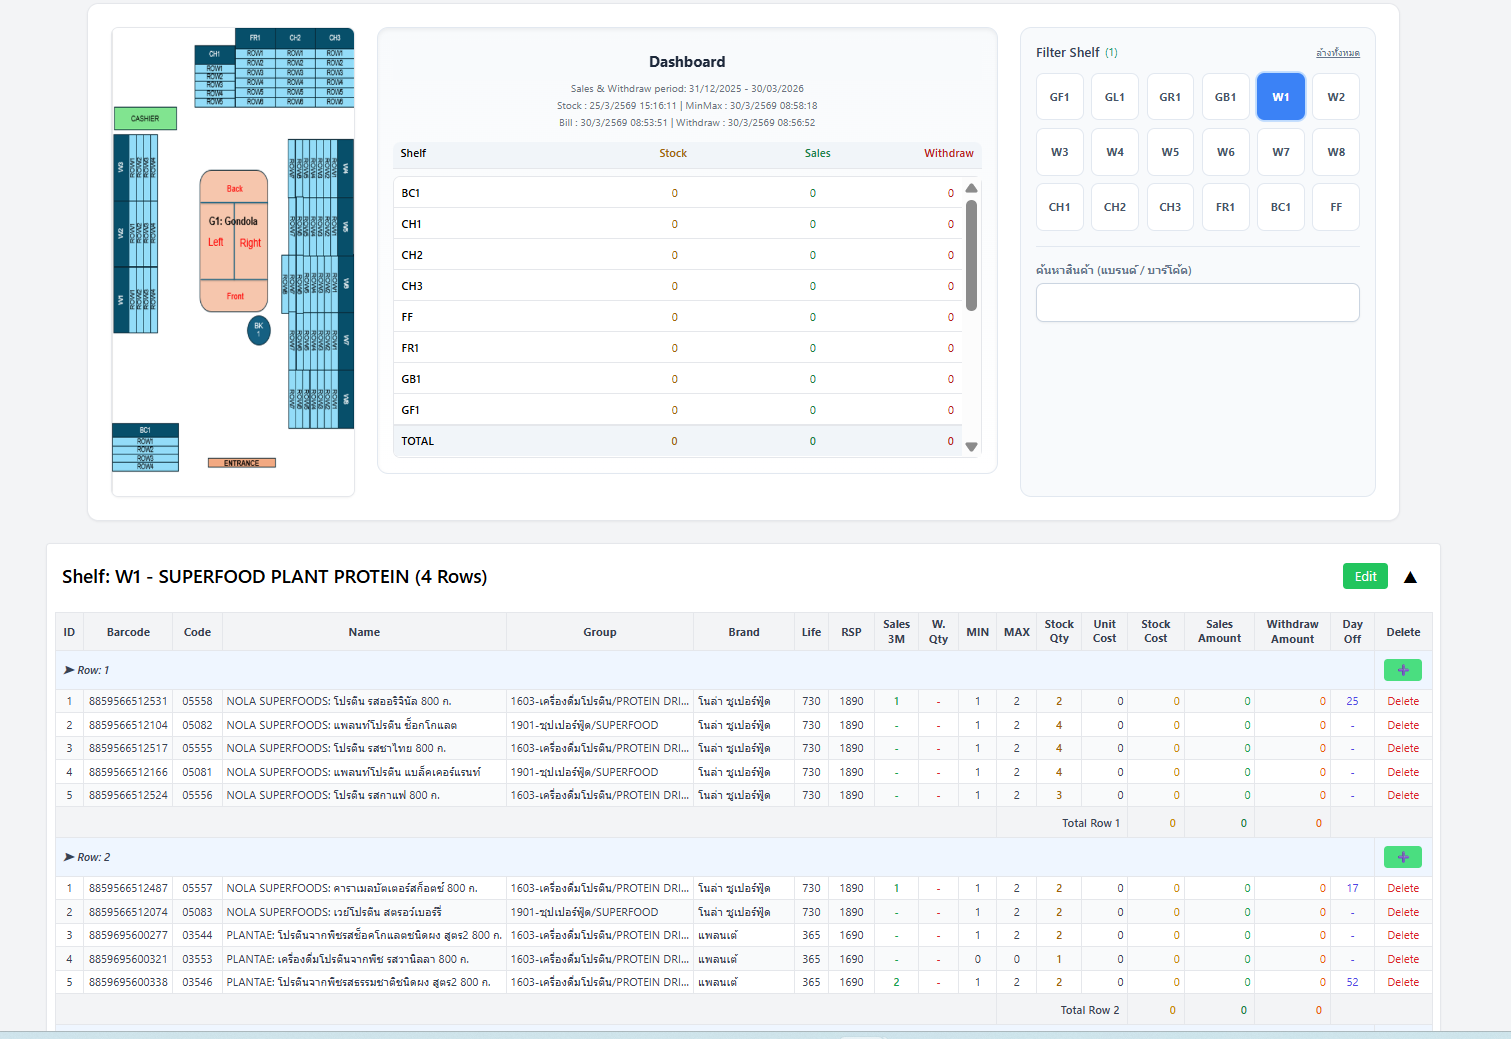Screen dimensions: 1511x1039
Task: Focus the product search input field
Action: 1197,302
